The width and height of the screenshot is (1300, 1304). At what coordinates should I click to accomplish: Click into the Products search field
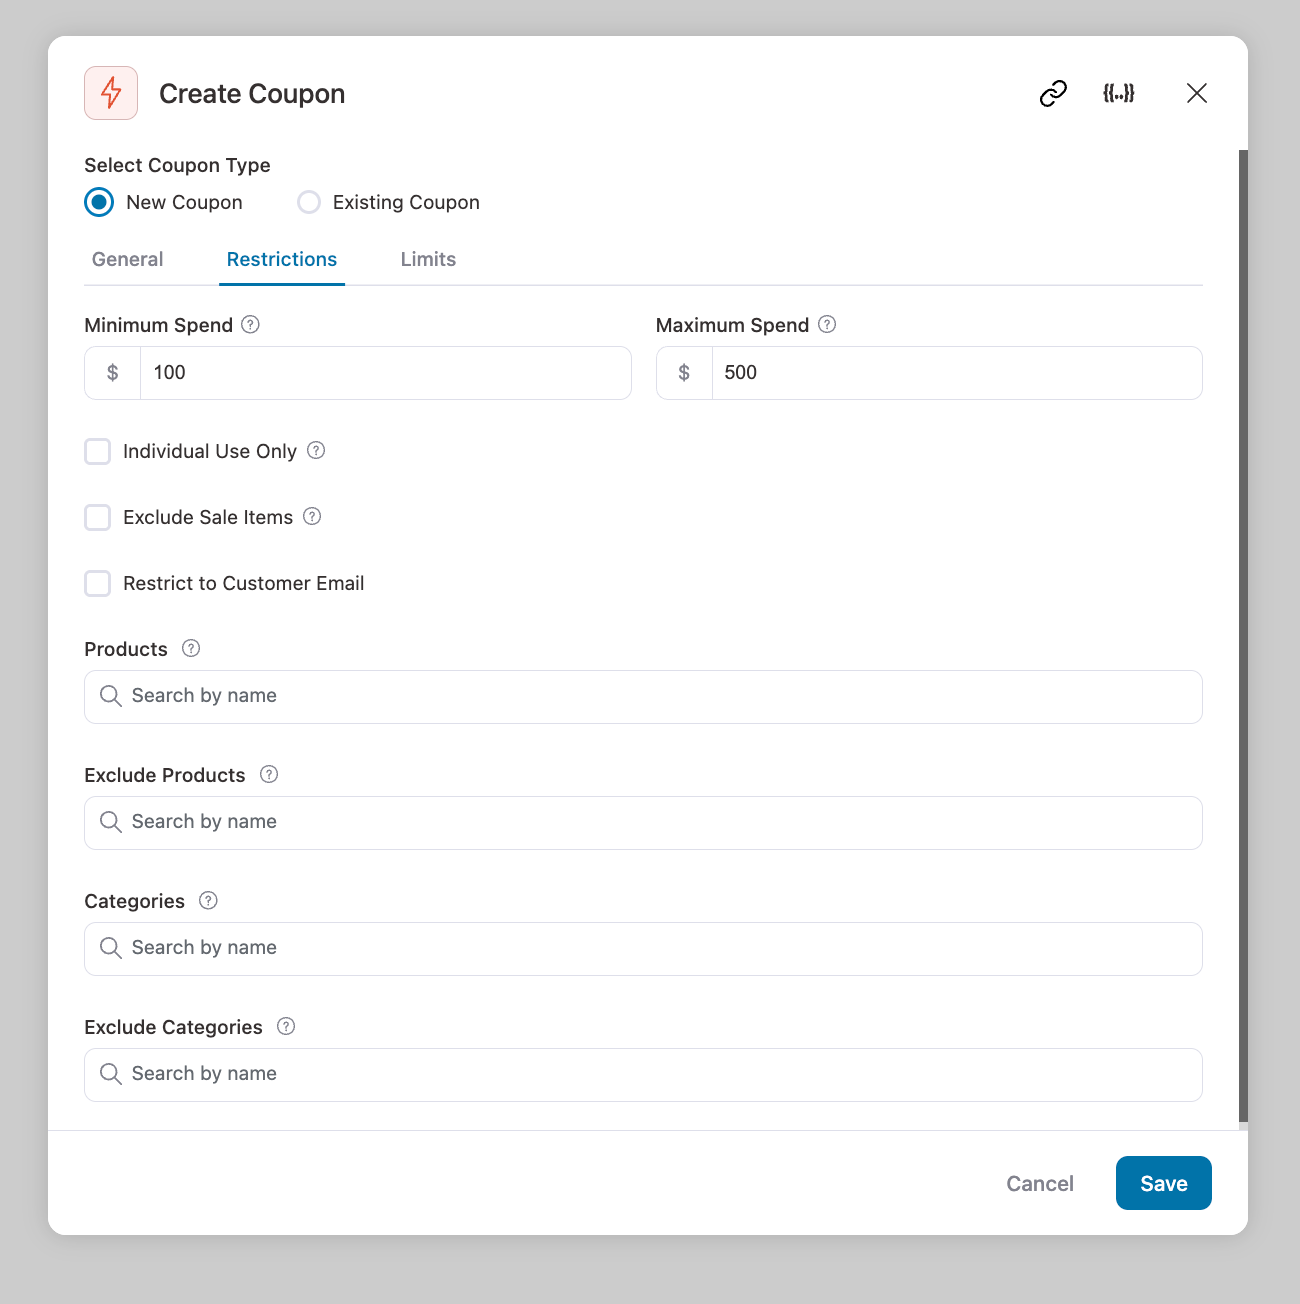[x=643, y=697]
